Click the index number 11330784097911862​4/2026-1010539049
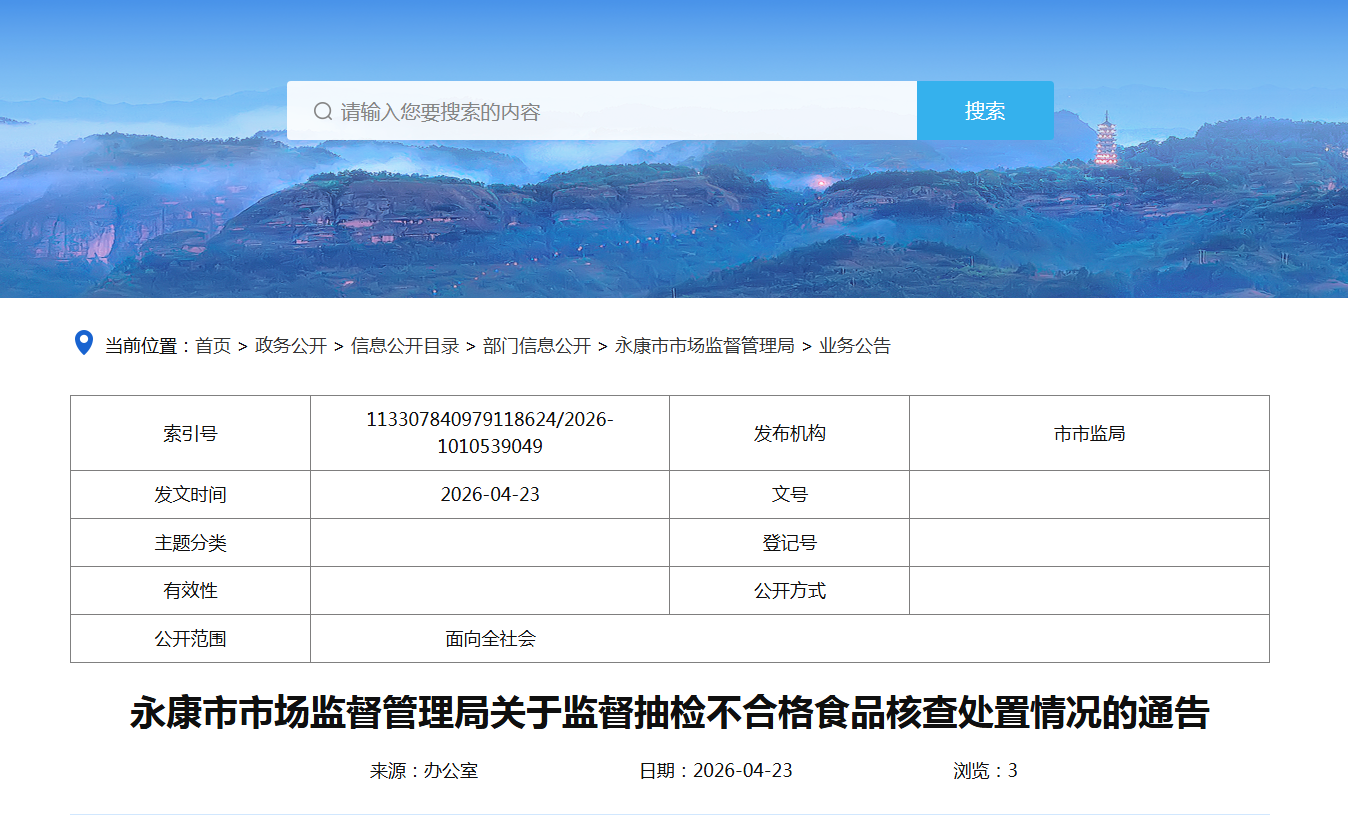1348x815 pixels. [x=490, y=433]
